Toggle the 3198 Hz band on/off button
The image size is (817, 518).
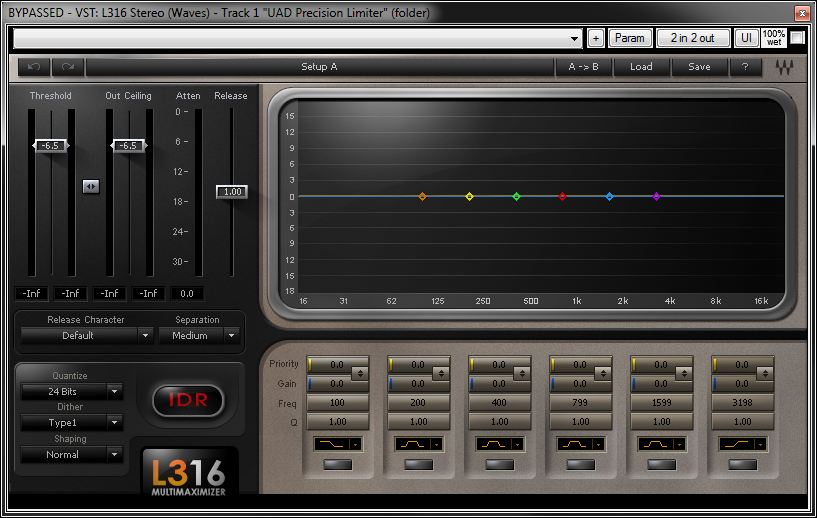click(x=742, y=464)
